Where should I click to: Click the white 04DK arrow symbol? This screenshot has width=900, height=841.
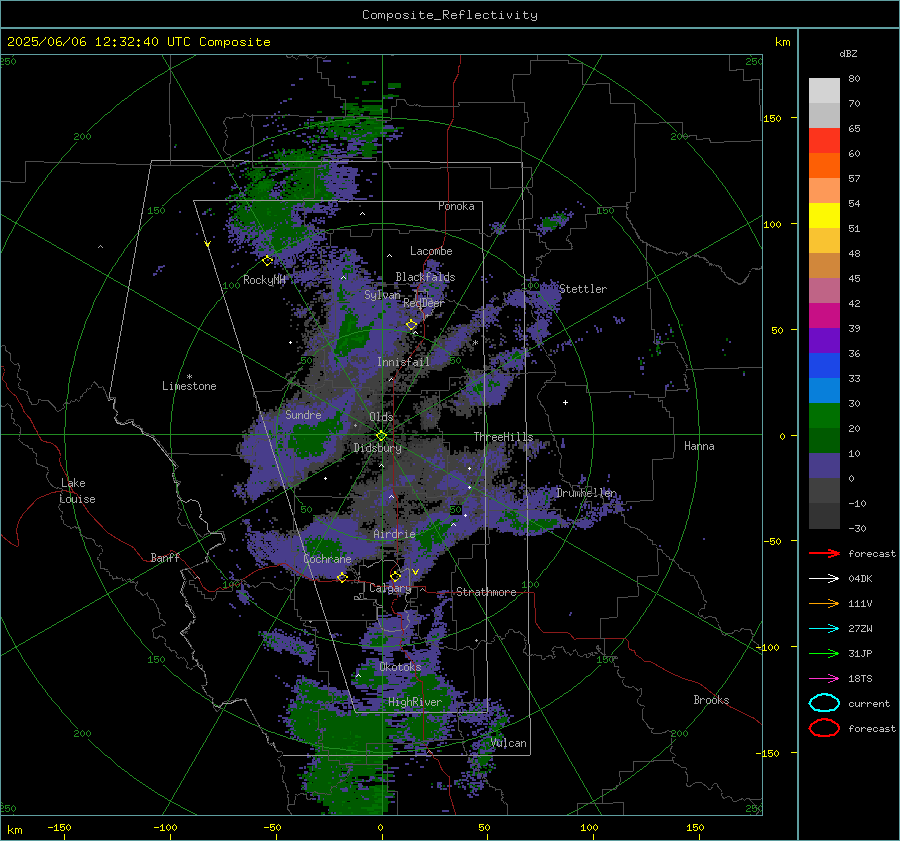pyautogui.click(x=824, y=579)
